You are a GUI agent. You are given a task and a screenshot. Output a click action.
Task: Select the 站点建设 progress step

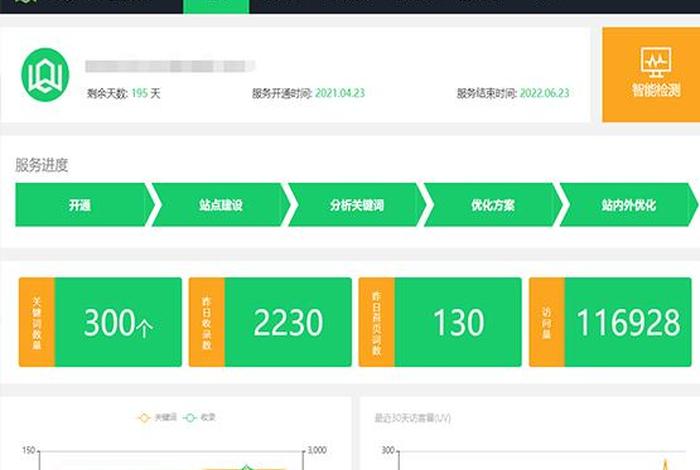[221, 205]
